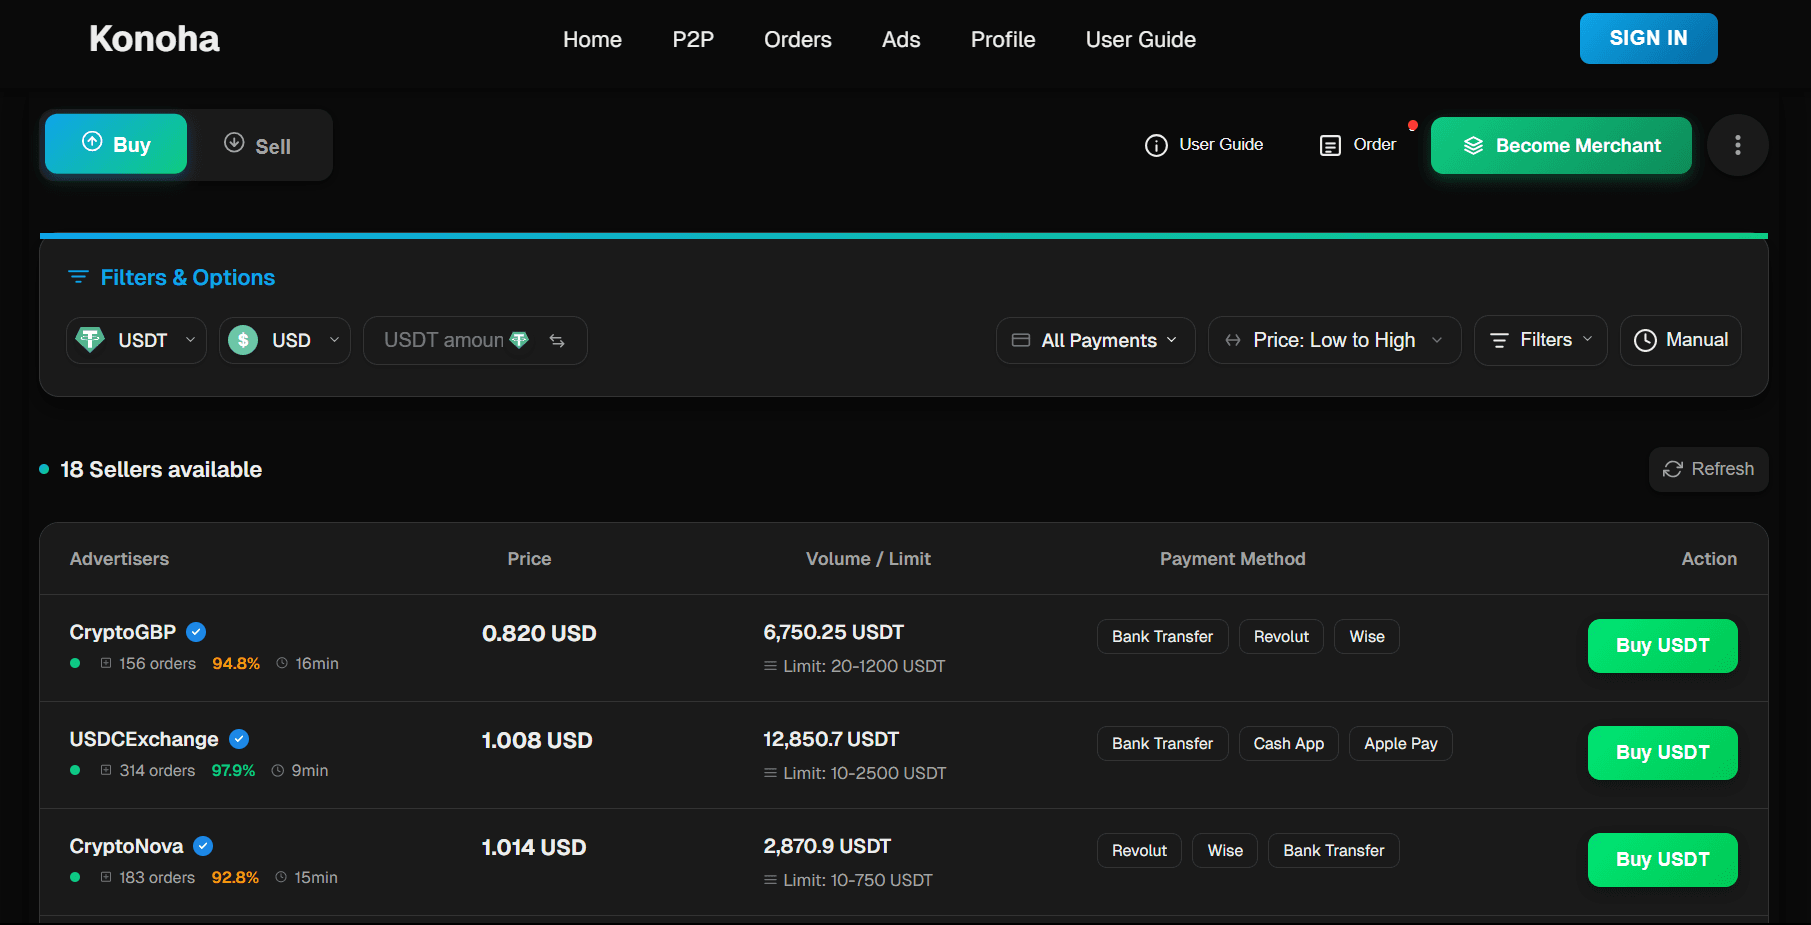The image size is (1811, 925).
Task: Expand the All Payments dropdown
Action: [x=1095, y=340]
